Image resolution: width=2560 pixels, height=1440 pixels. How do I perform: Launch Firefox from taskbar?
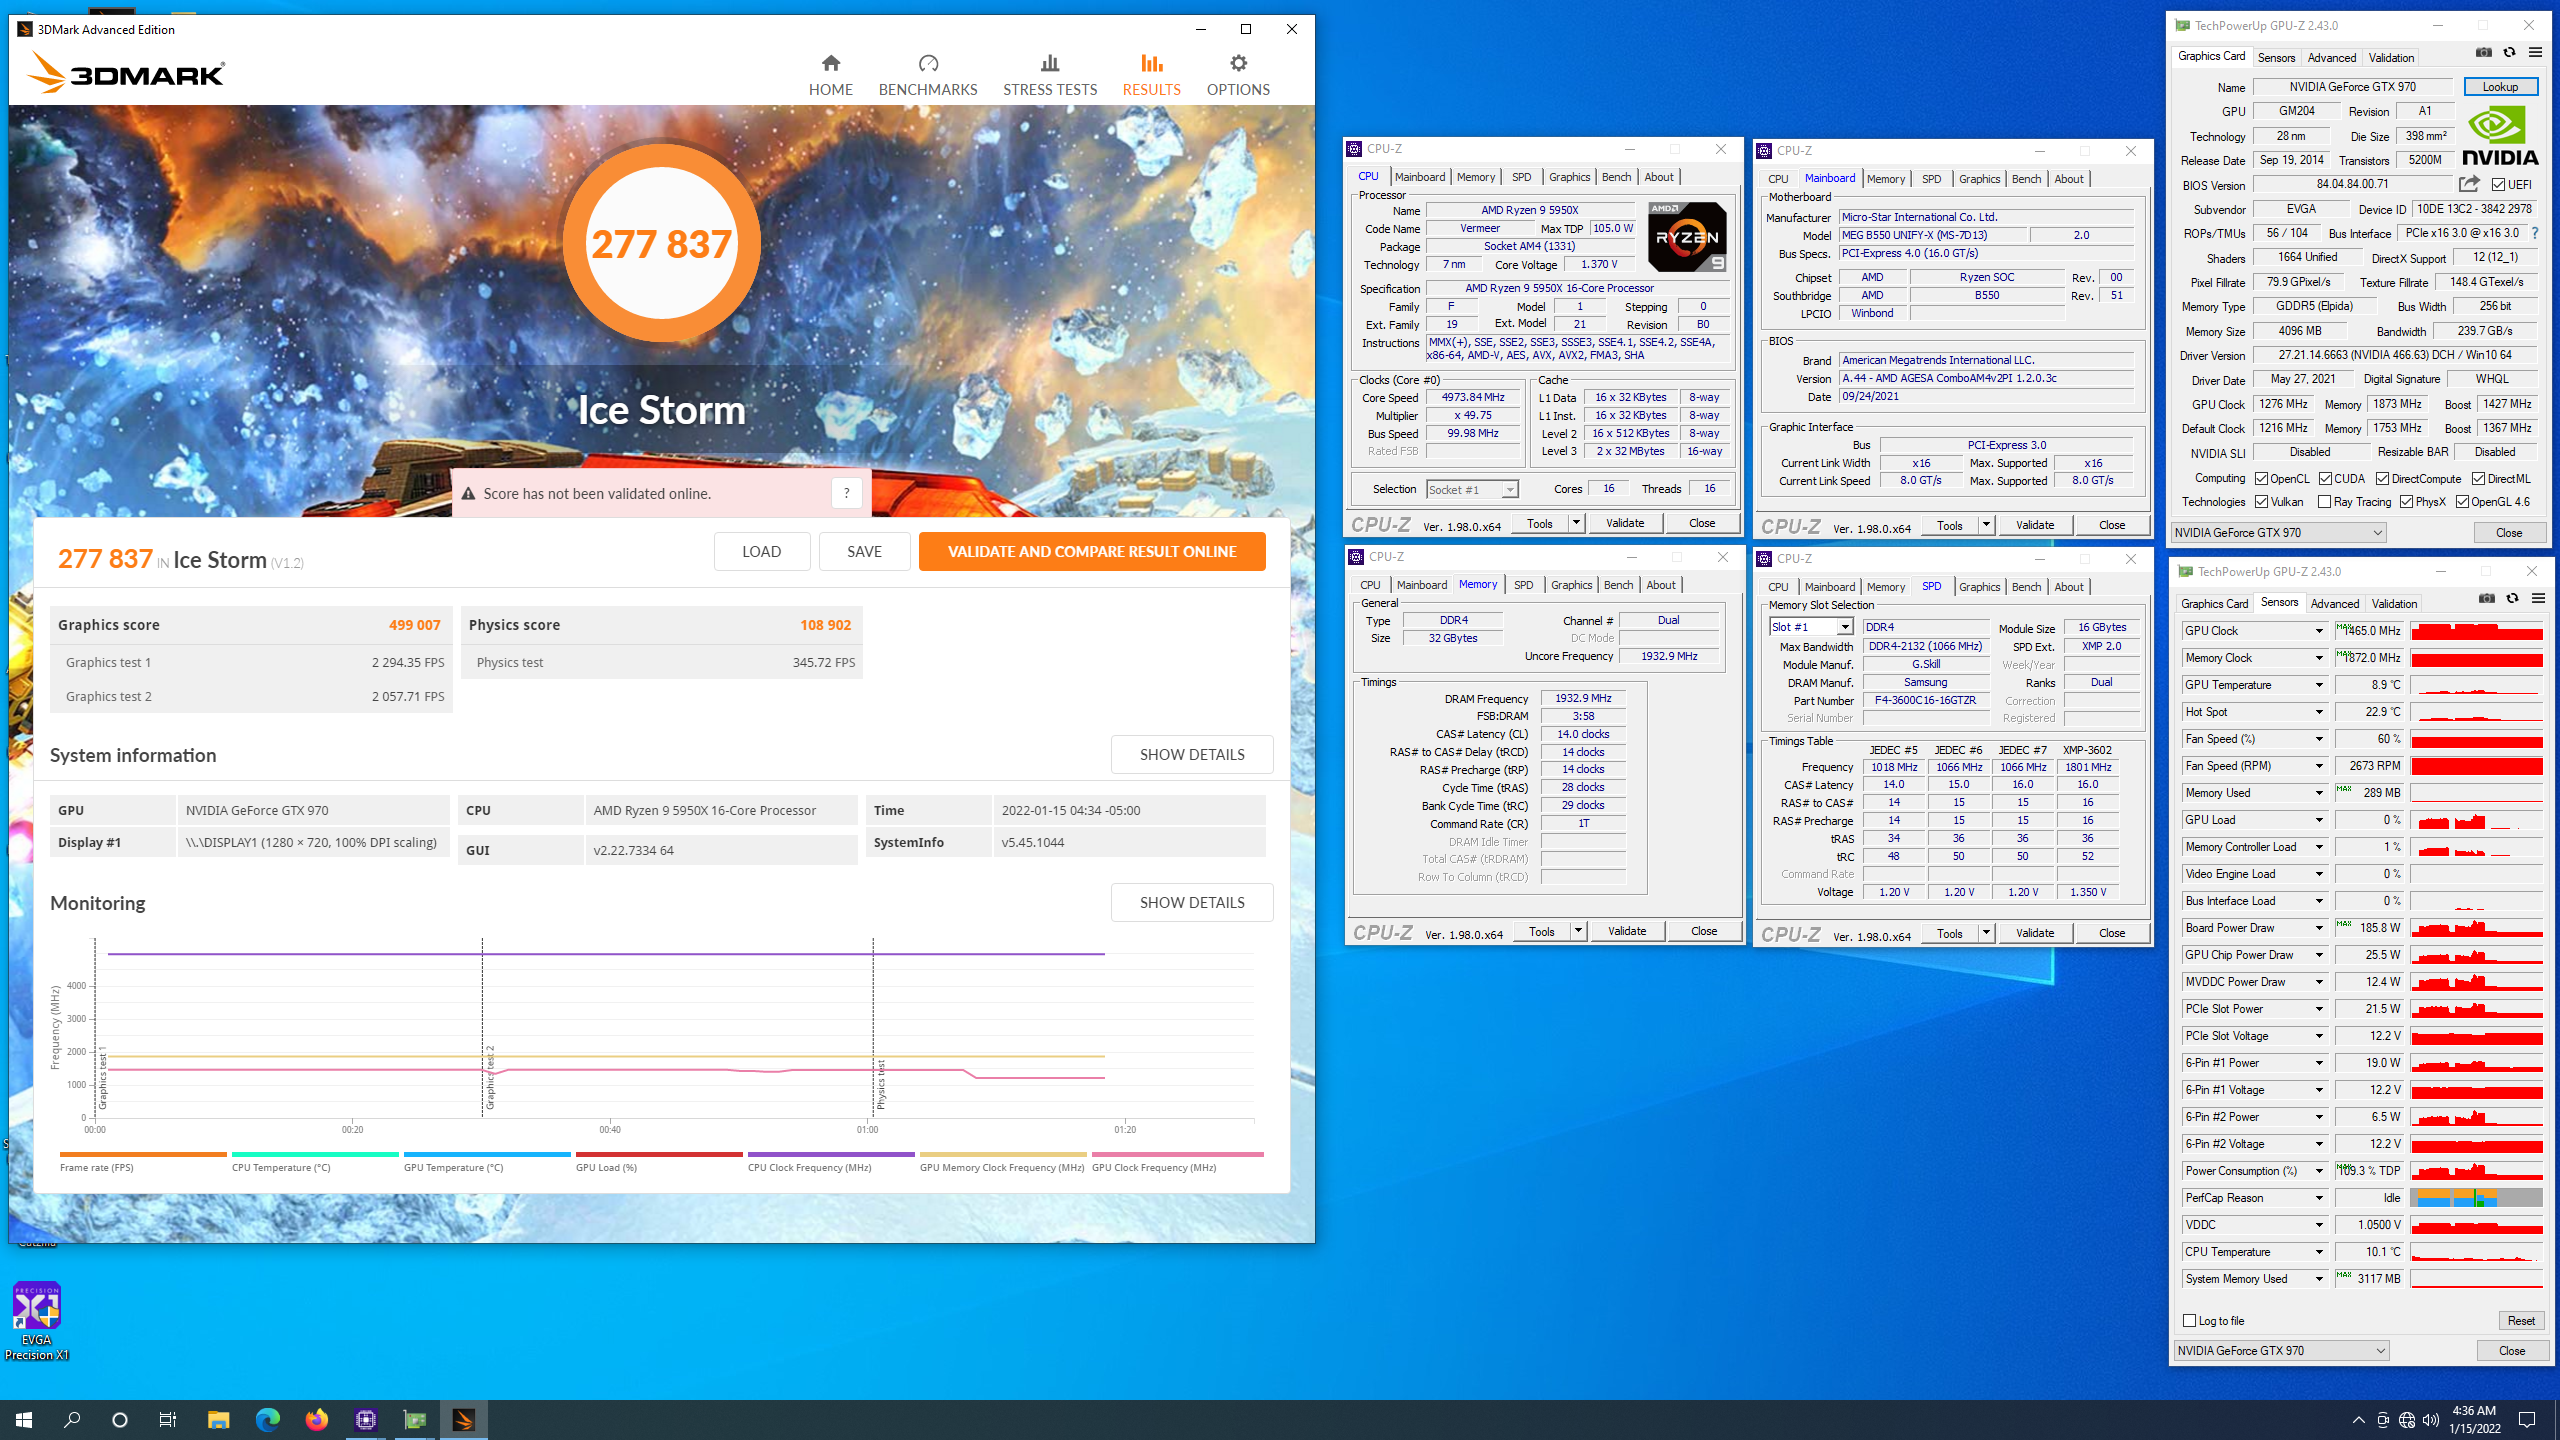click(x=316, y=1420)
